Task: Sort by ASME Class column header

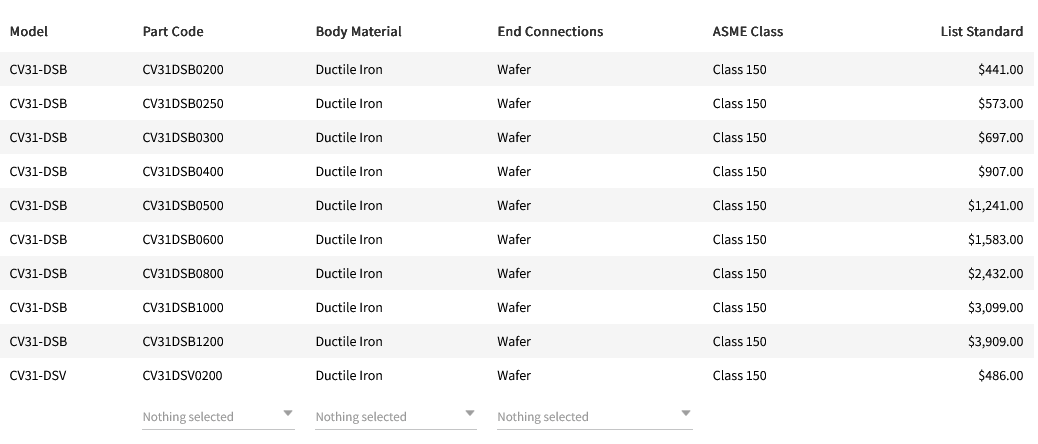Action: [747, 31]
